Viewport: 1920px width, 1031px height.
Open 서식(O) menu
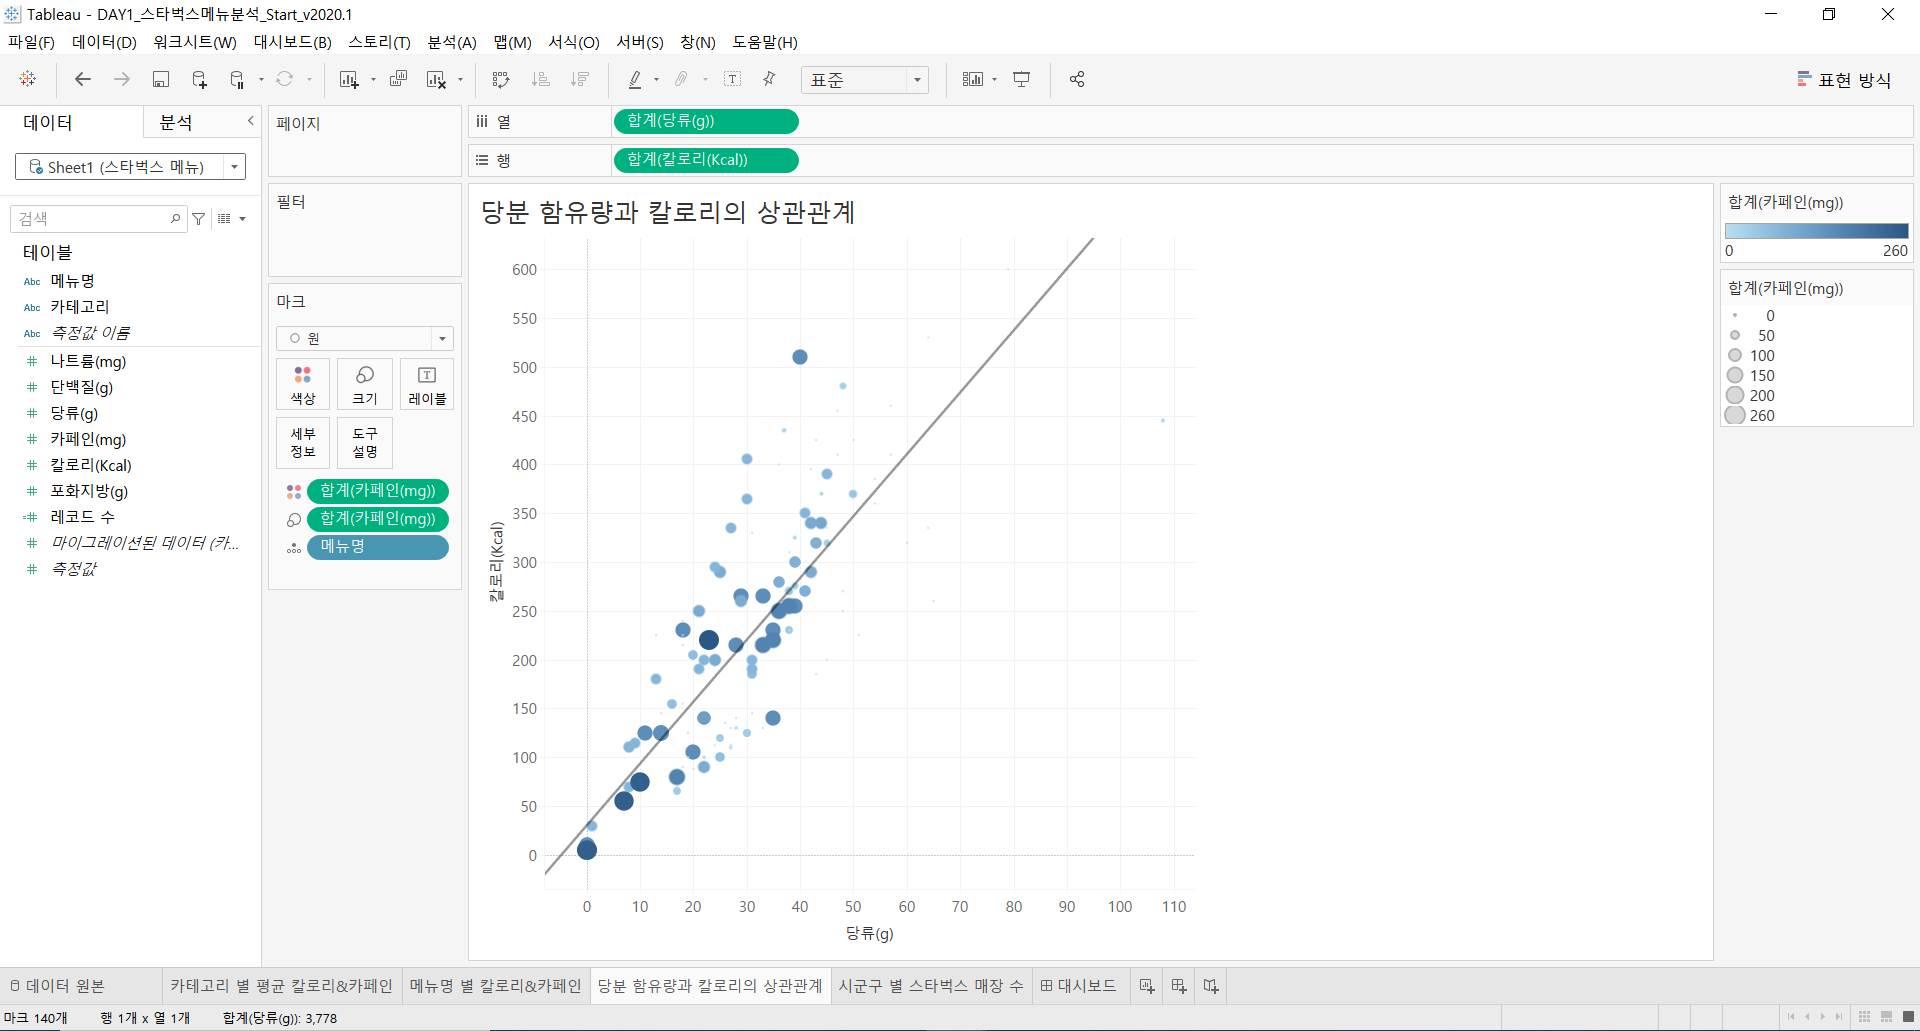click(x=574, y=42)
